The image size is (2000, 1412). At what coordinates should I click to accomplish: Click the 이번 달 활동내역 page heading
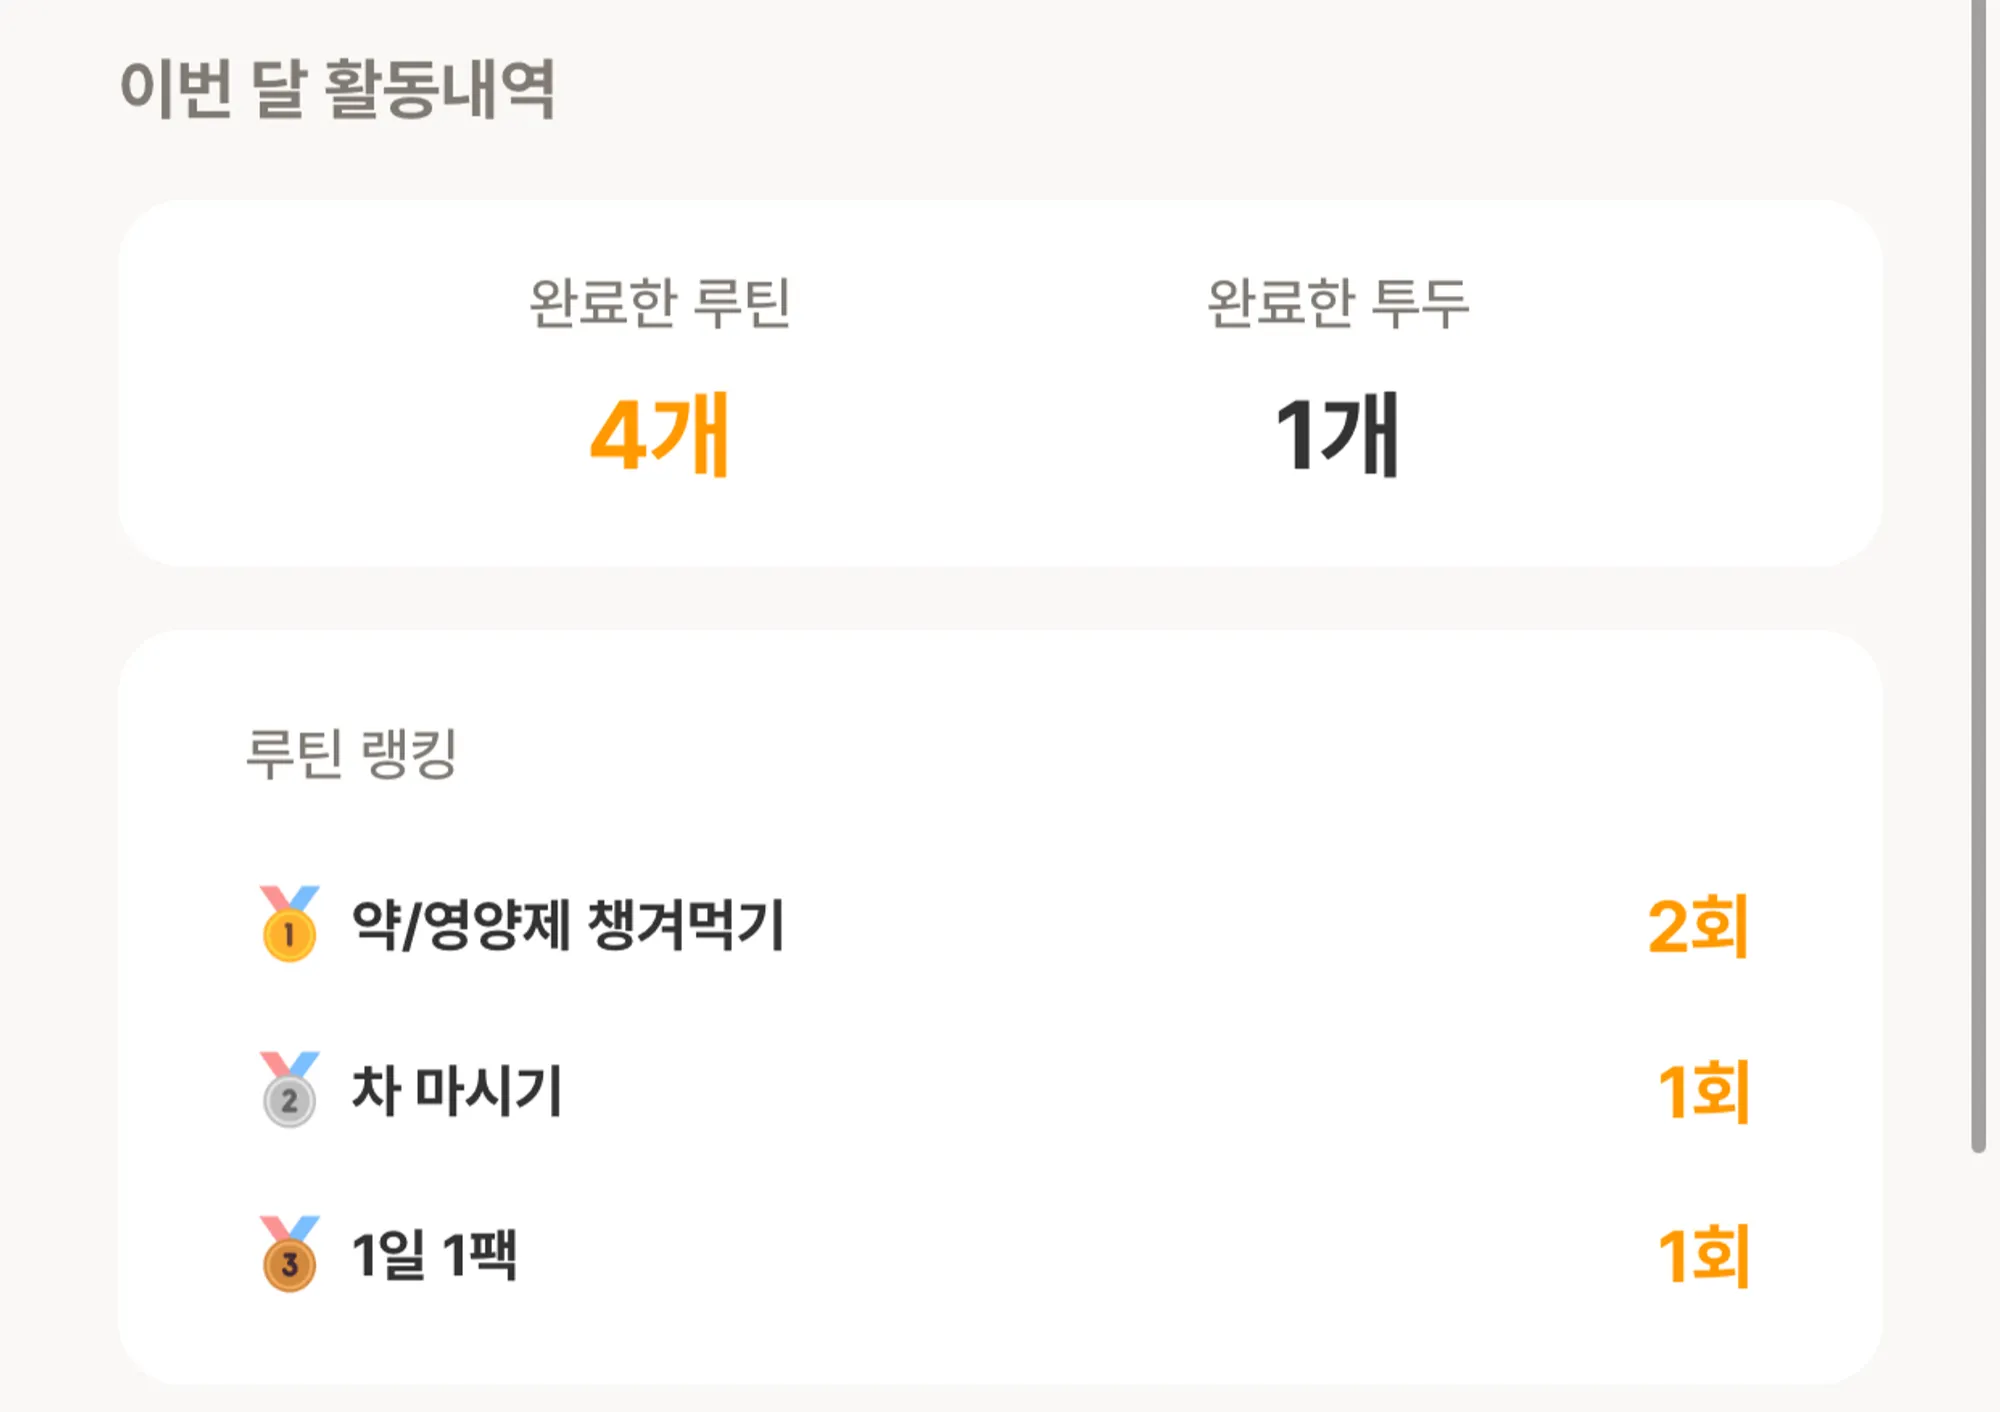(337, 88)
